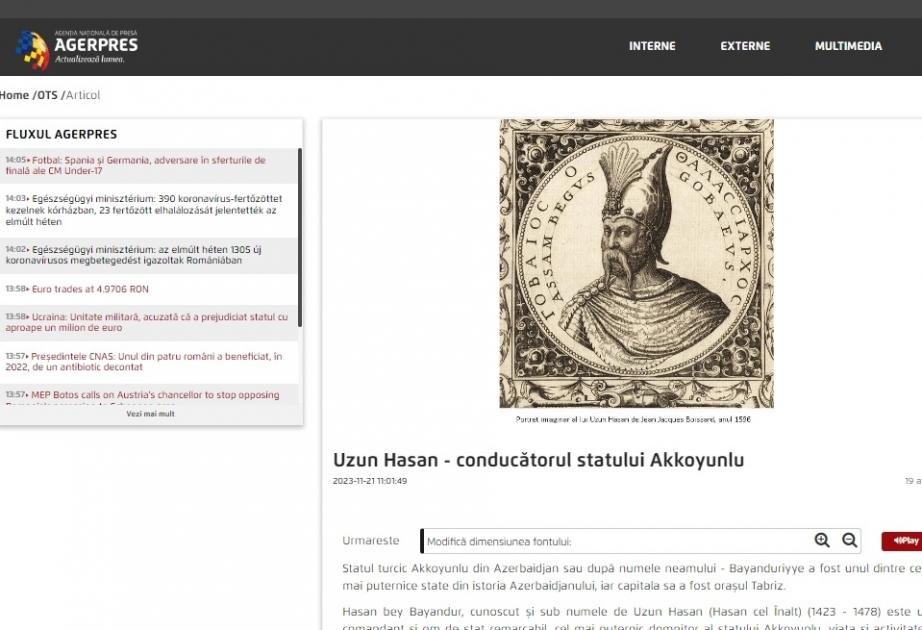Viewport: 922px width, 630px height.
Task: Decrease font size with zoom-out icon
Action: pyautogui.click(x=849, y=540)
